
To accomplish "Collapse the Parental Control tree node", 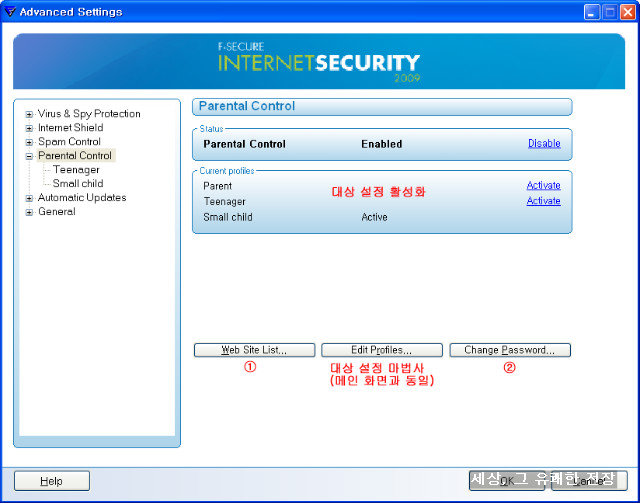I will point(29,156).
